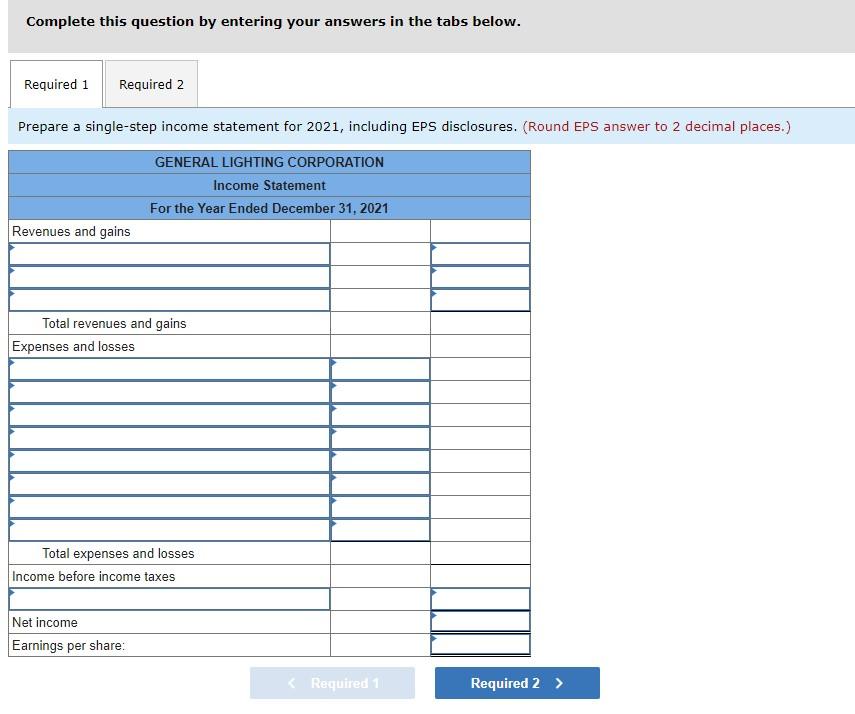This screenshot has height=714, width=855.
Task: Click the disabled Required 1 back button
Action: [332, 683]
